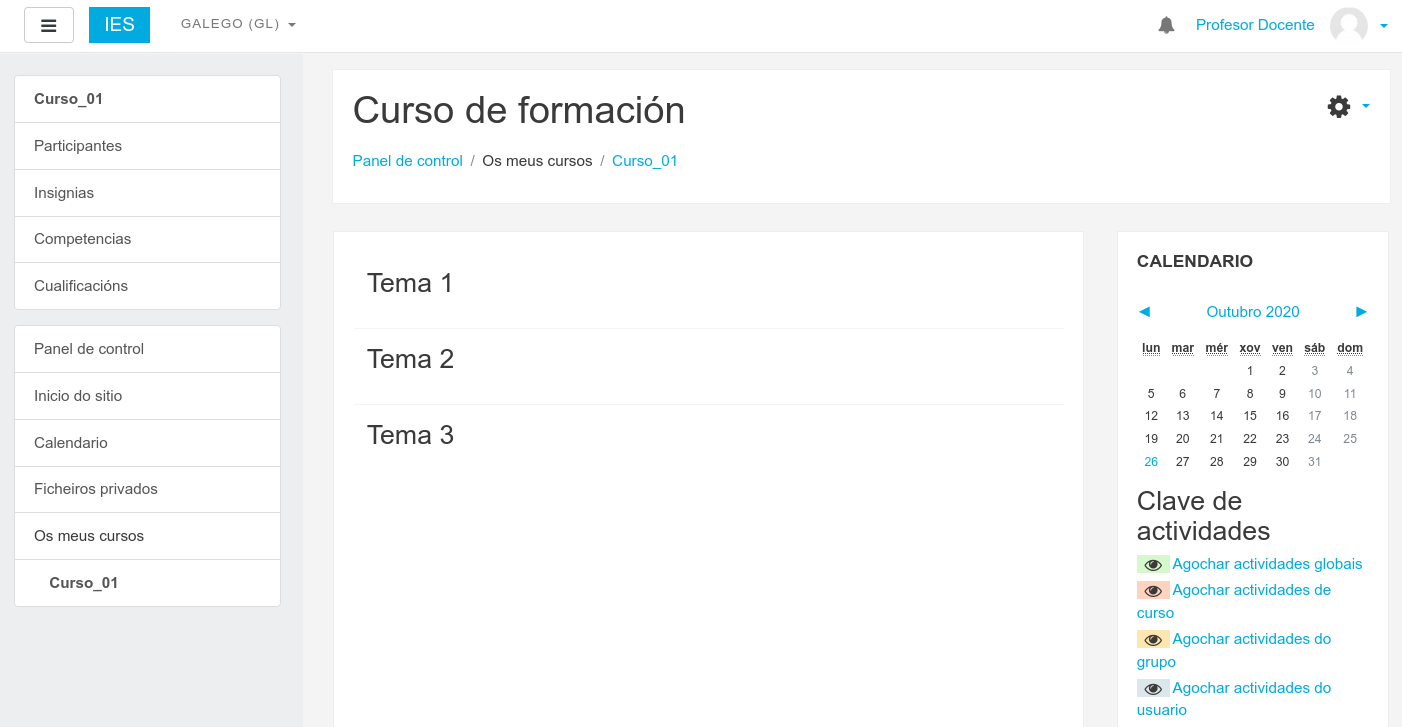The height and width of the screenshot is (727, 1402).
Task: Open the notifications bell
Action: [x=1166, y=25]
